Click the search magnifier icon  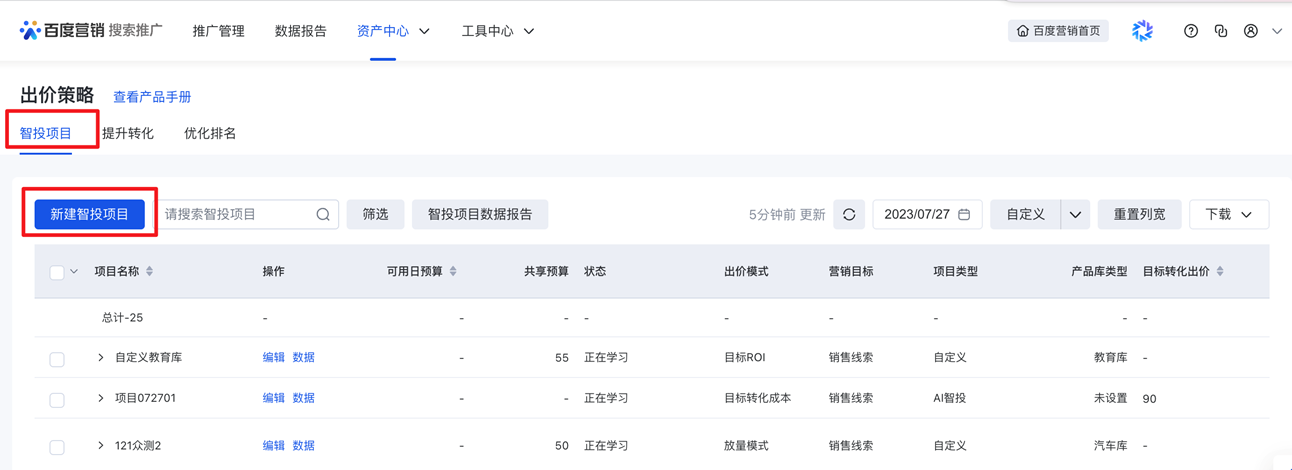[x=323, y=214]
